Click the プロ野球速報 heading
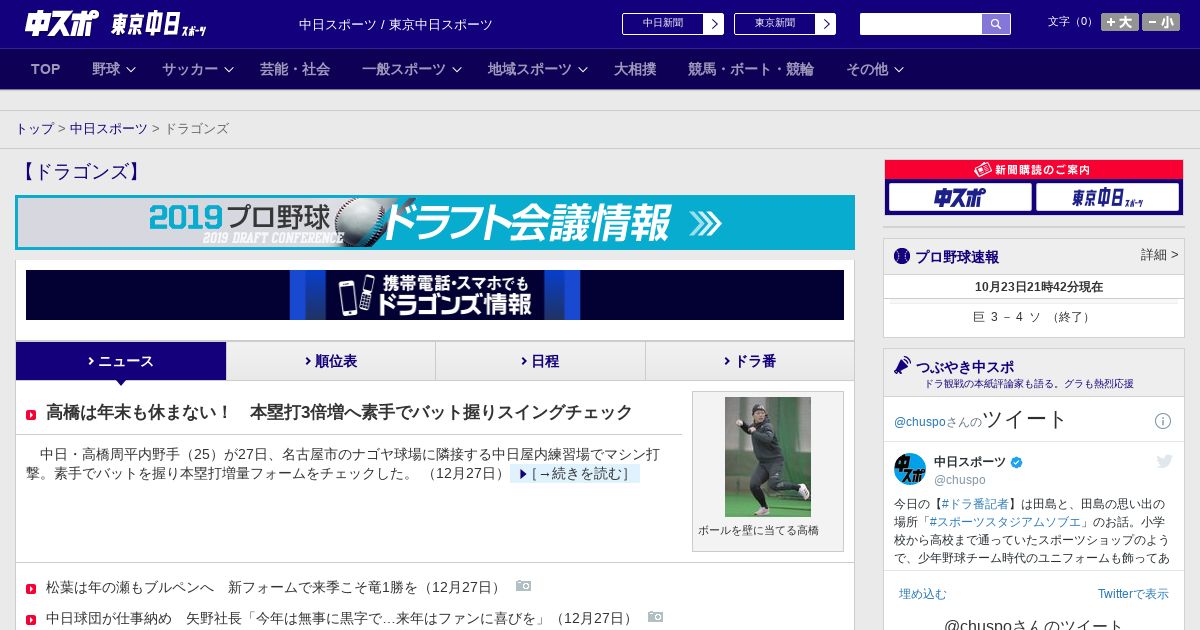Viewport: 1200px width, 630px height. click(x=957, y=257)
